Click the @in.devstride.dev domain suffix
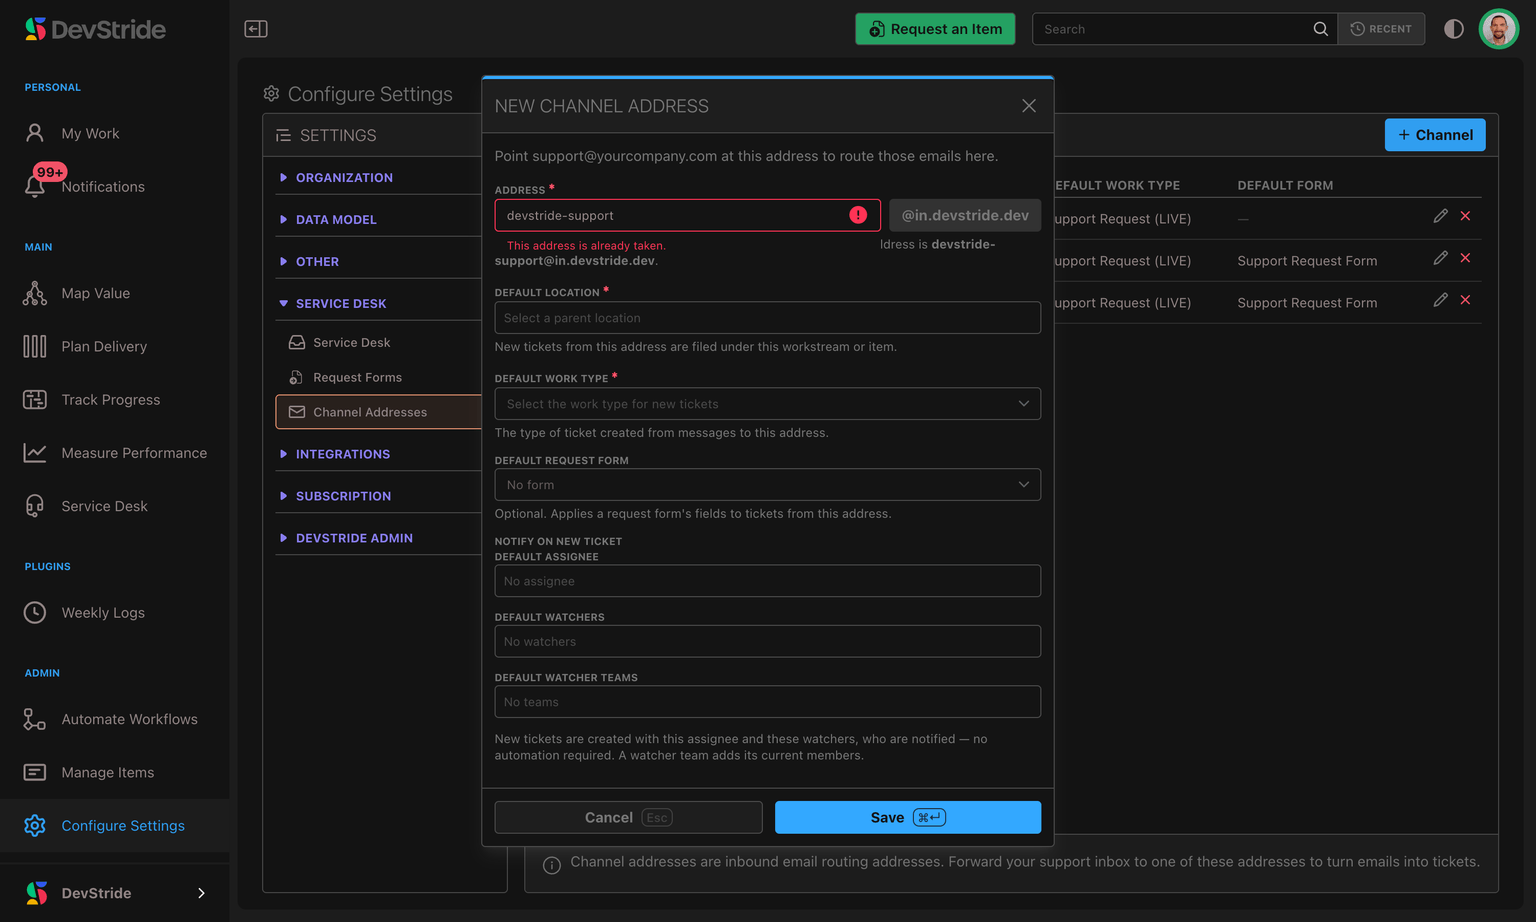 point(965,215)
